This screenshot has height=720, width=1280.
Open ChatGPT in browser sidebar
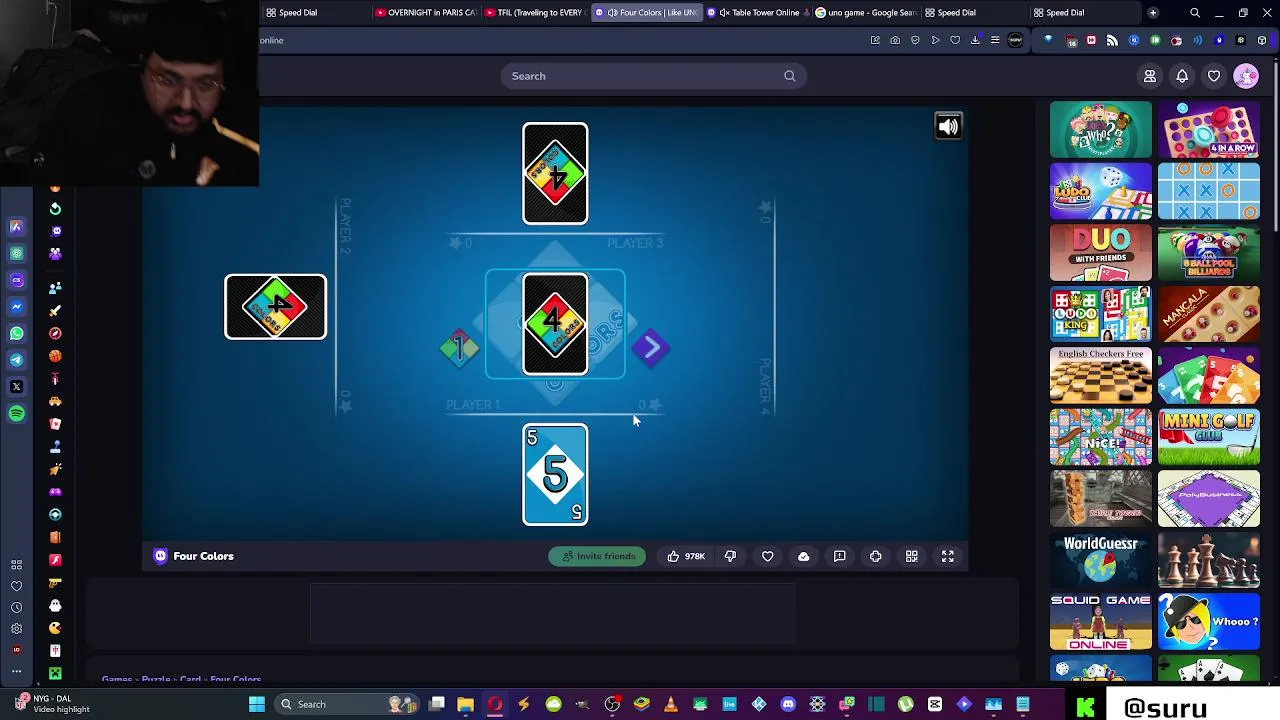16,254
